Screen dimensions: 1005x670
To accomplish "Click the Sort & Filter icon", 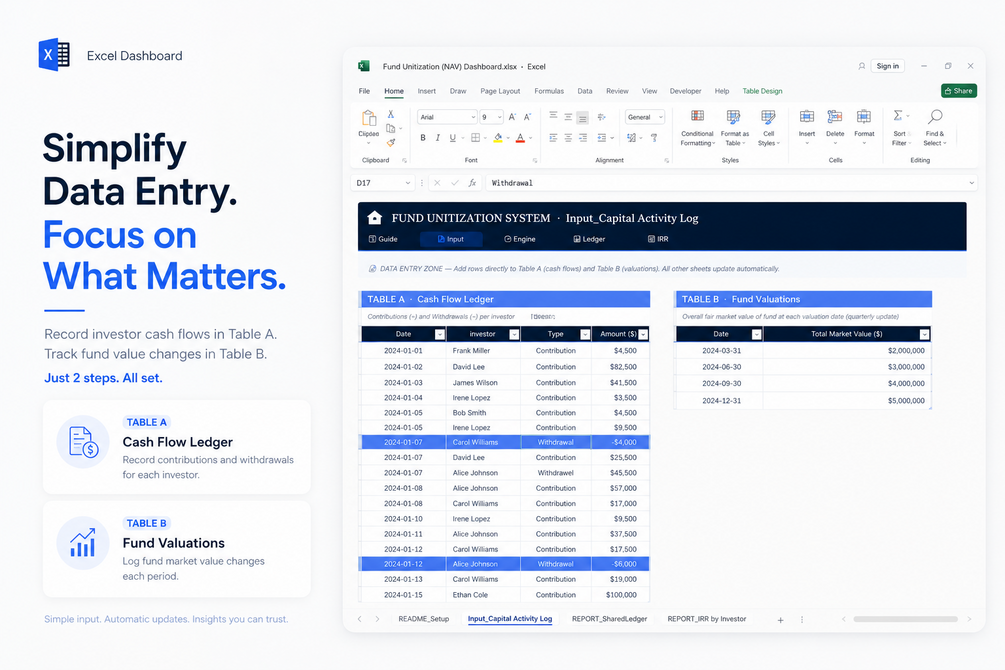I will [x=899, y=115].
